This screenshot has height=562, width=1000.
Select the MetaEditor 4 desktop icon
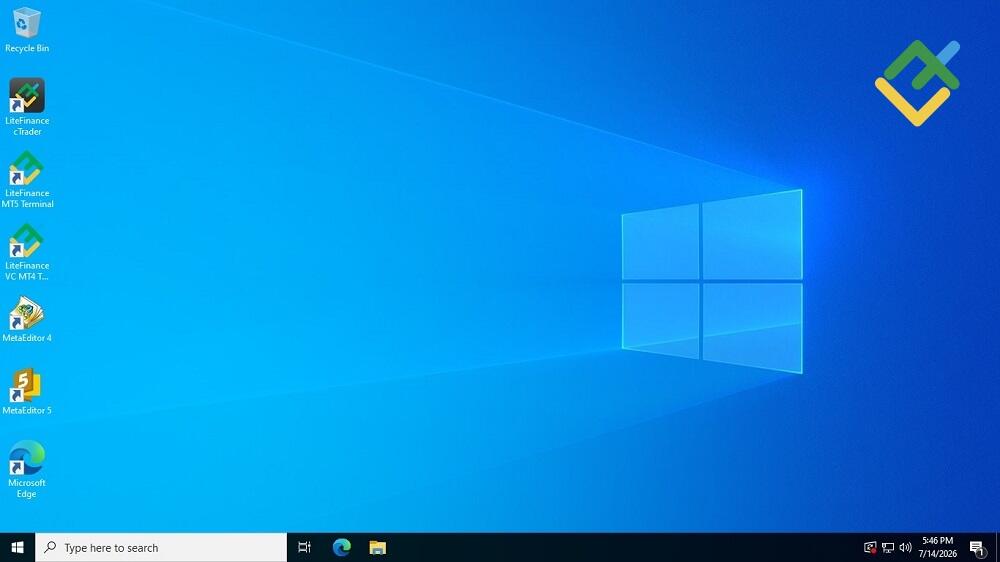(x=26, y=319)
